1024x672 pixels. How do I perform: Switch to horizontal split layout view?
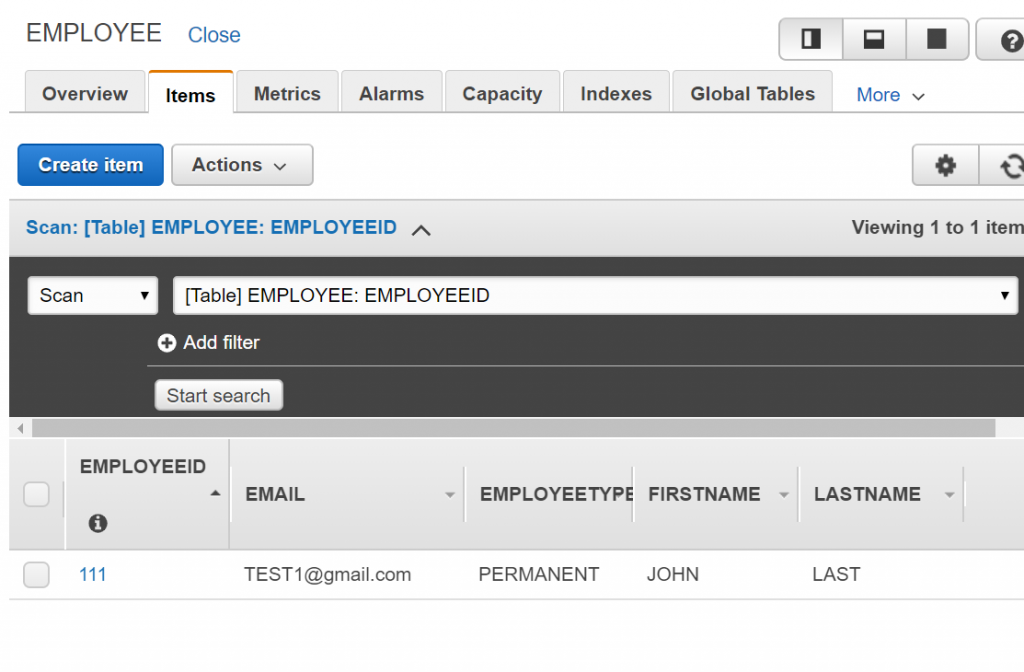tap(874, 40)
